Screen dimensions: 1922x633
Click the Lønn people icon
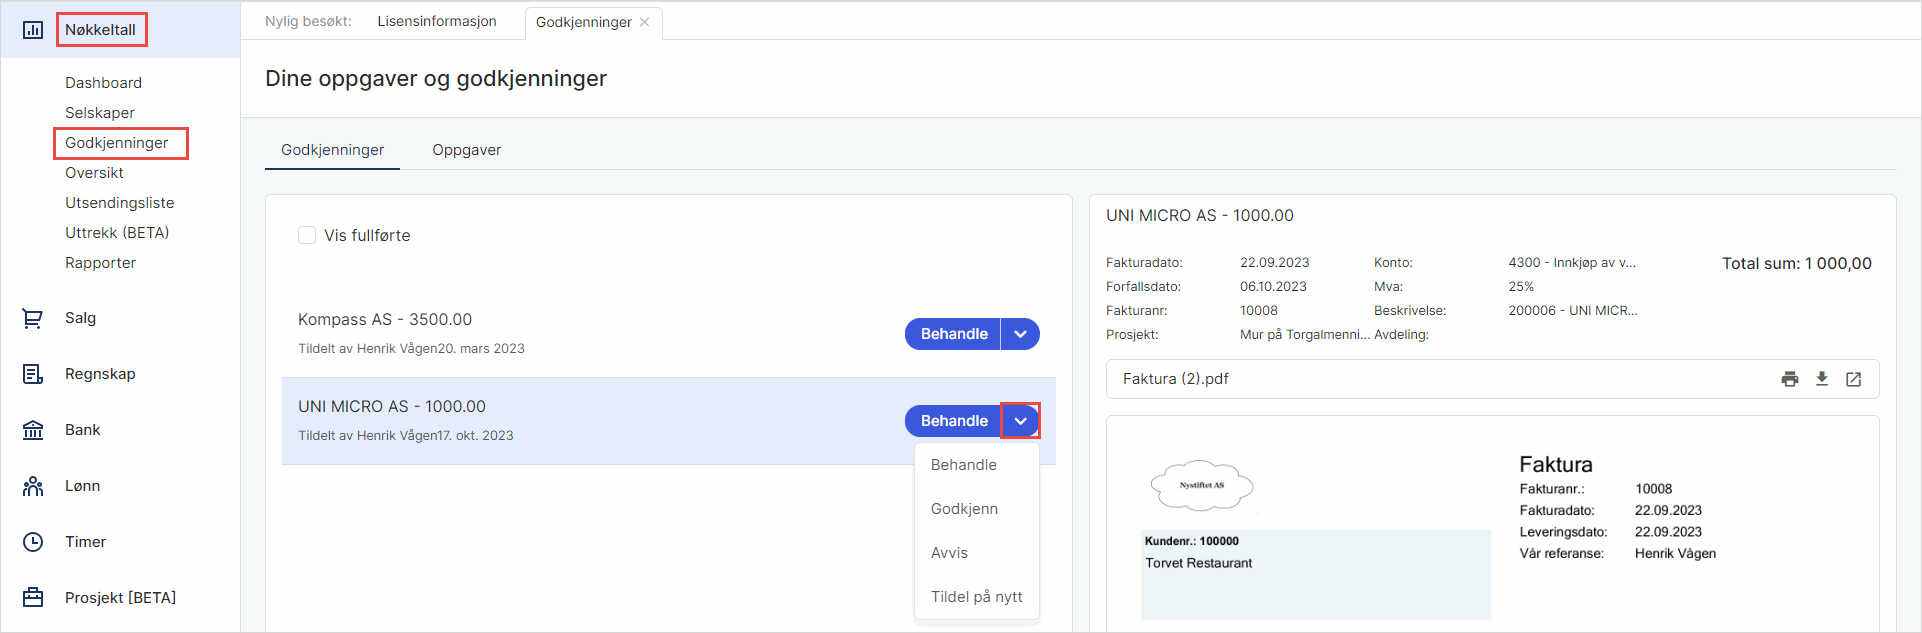(33, 486)
